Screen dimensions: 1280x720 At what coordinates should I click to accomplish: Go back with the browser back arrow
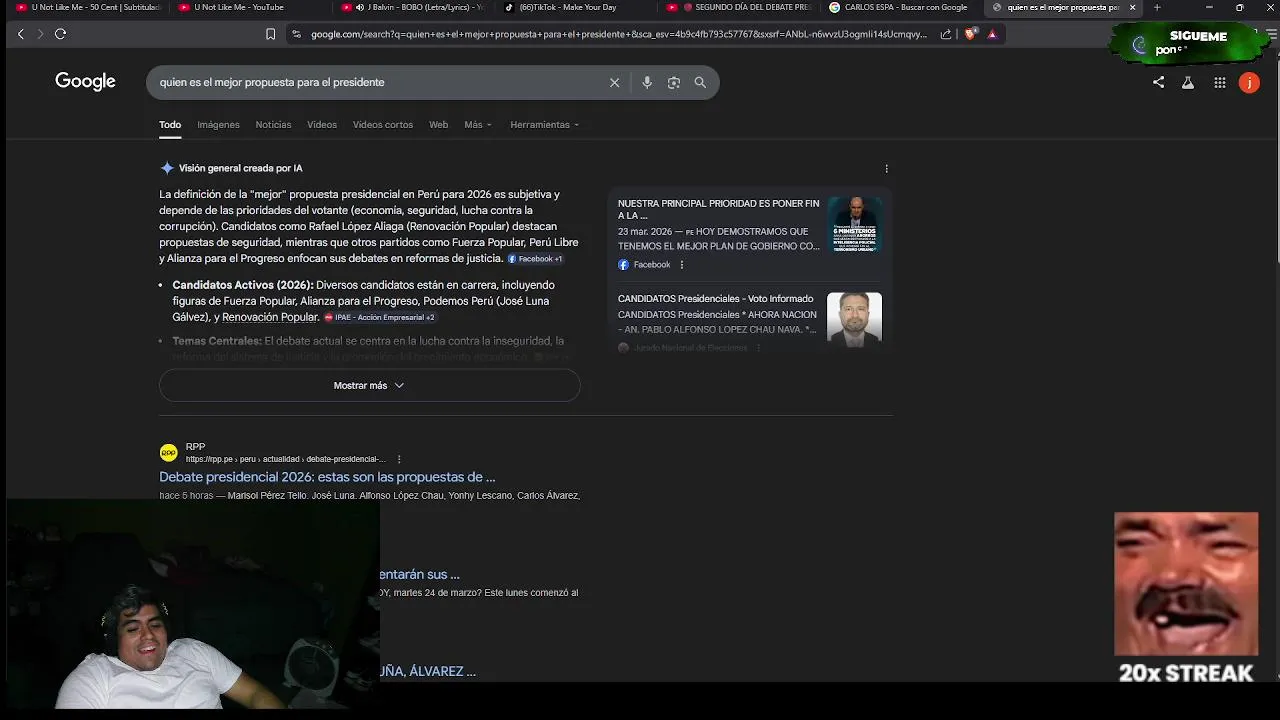point(20,34)
